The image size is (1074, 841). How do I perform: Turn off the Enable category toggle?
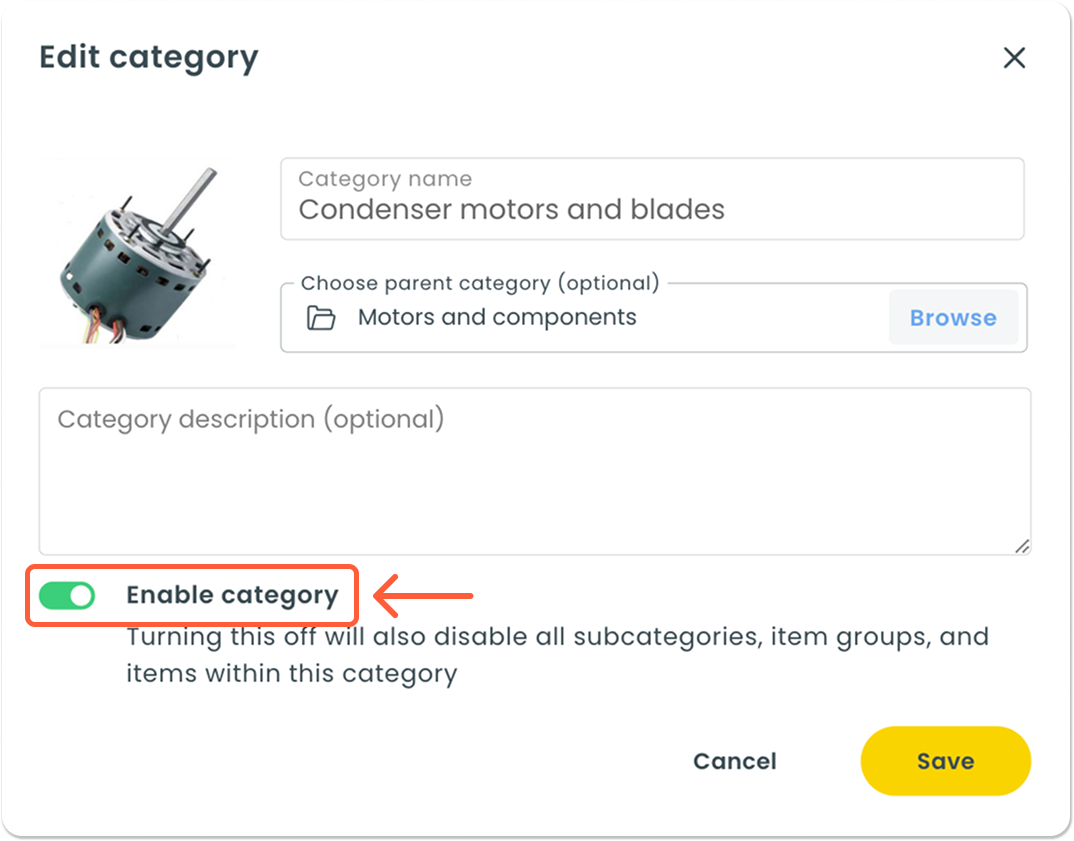pos(67,596)
